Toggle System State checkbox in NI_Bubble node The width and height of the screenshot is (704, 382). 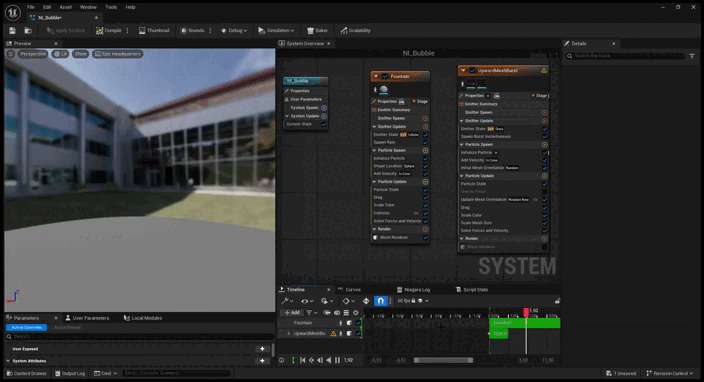click(x=324, y=124)
